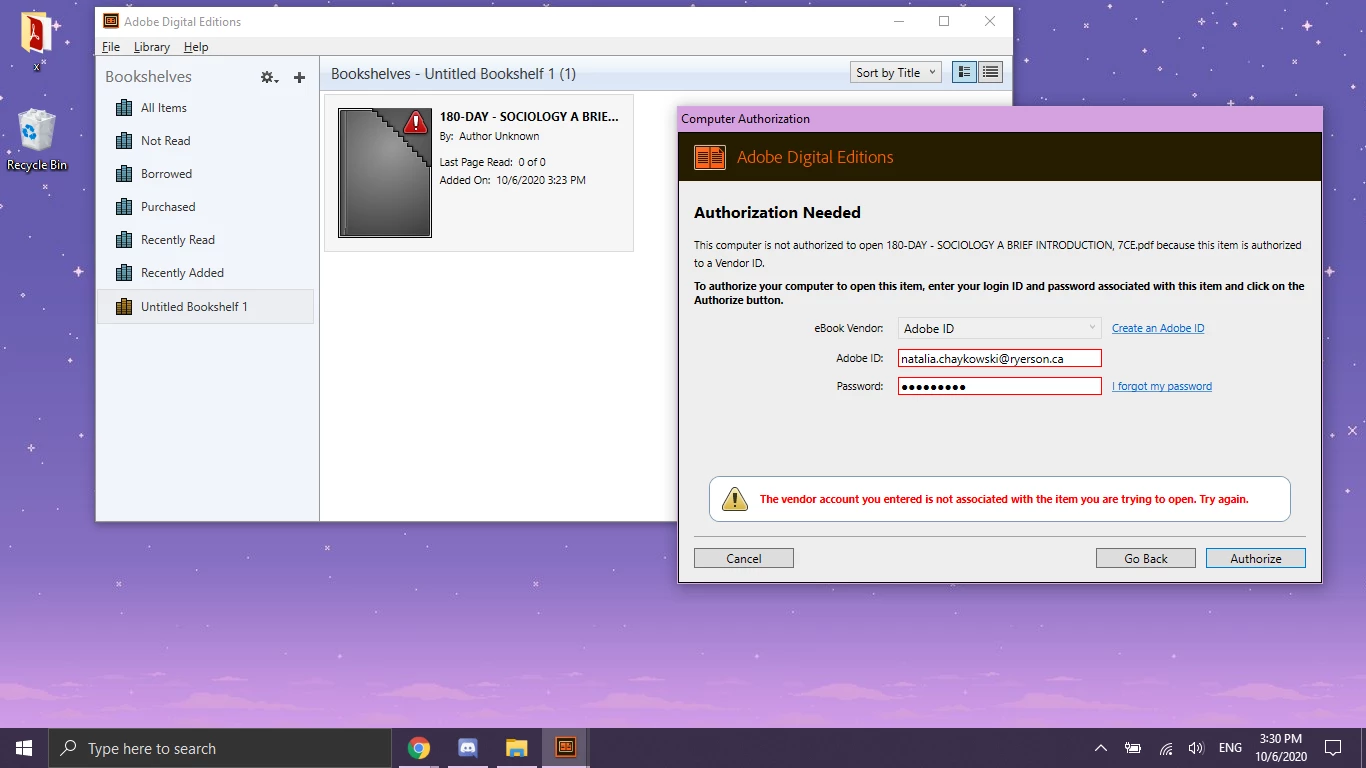Click the Authorize button
Image resolution: width=1366 pixels, height=768 pixels.
click(x=1256, y=558)
